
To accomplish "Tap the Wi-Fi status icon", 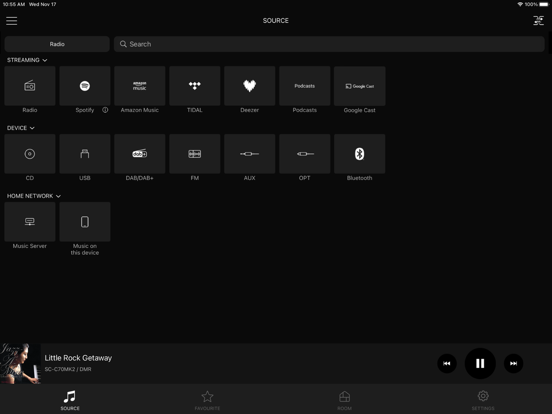I will pos(520,4).
